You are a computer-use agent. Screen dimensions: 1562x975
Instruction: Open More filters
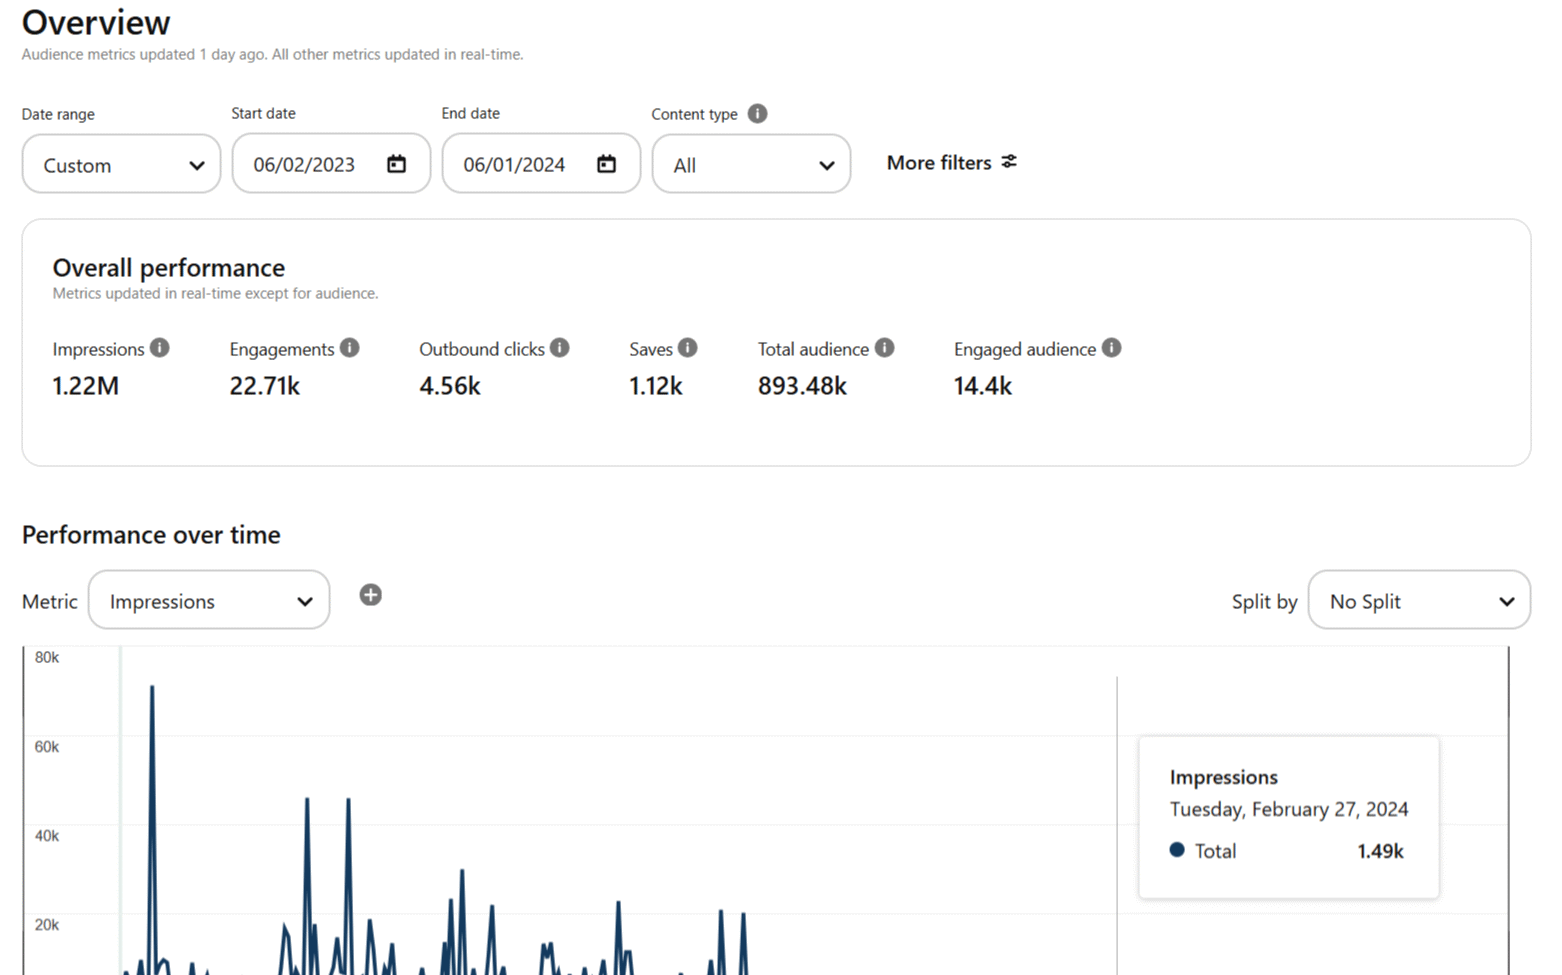(951, 162)
